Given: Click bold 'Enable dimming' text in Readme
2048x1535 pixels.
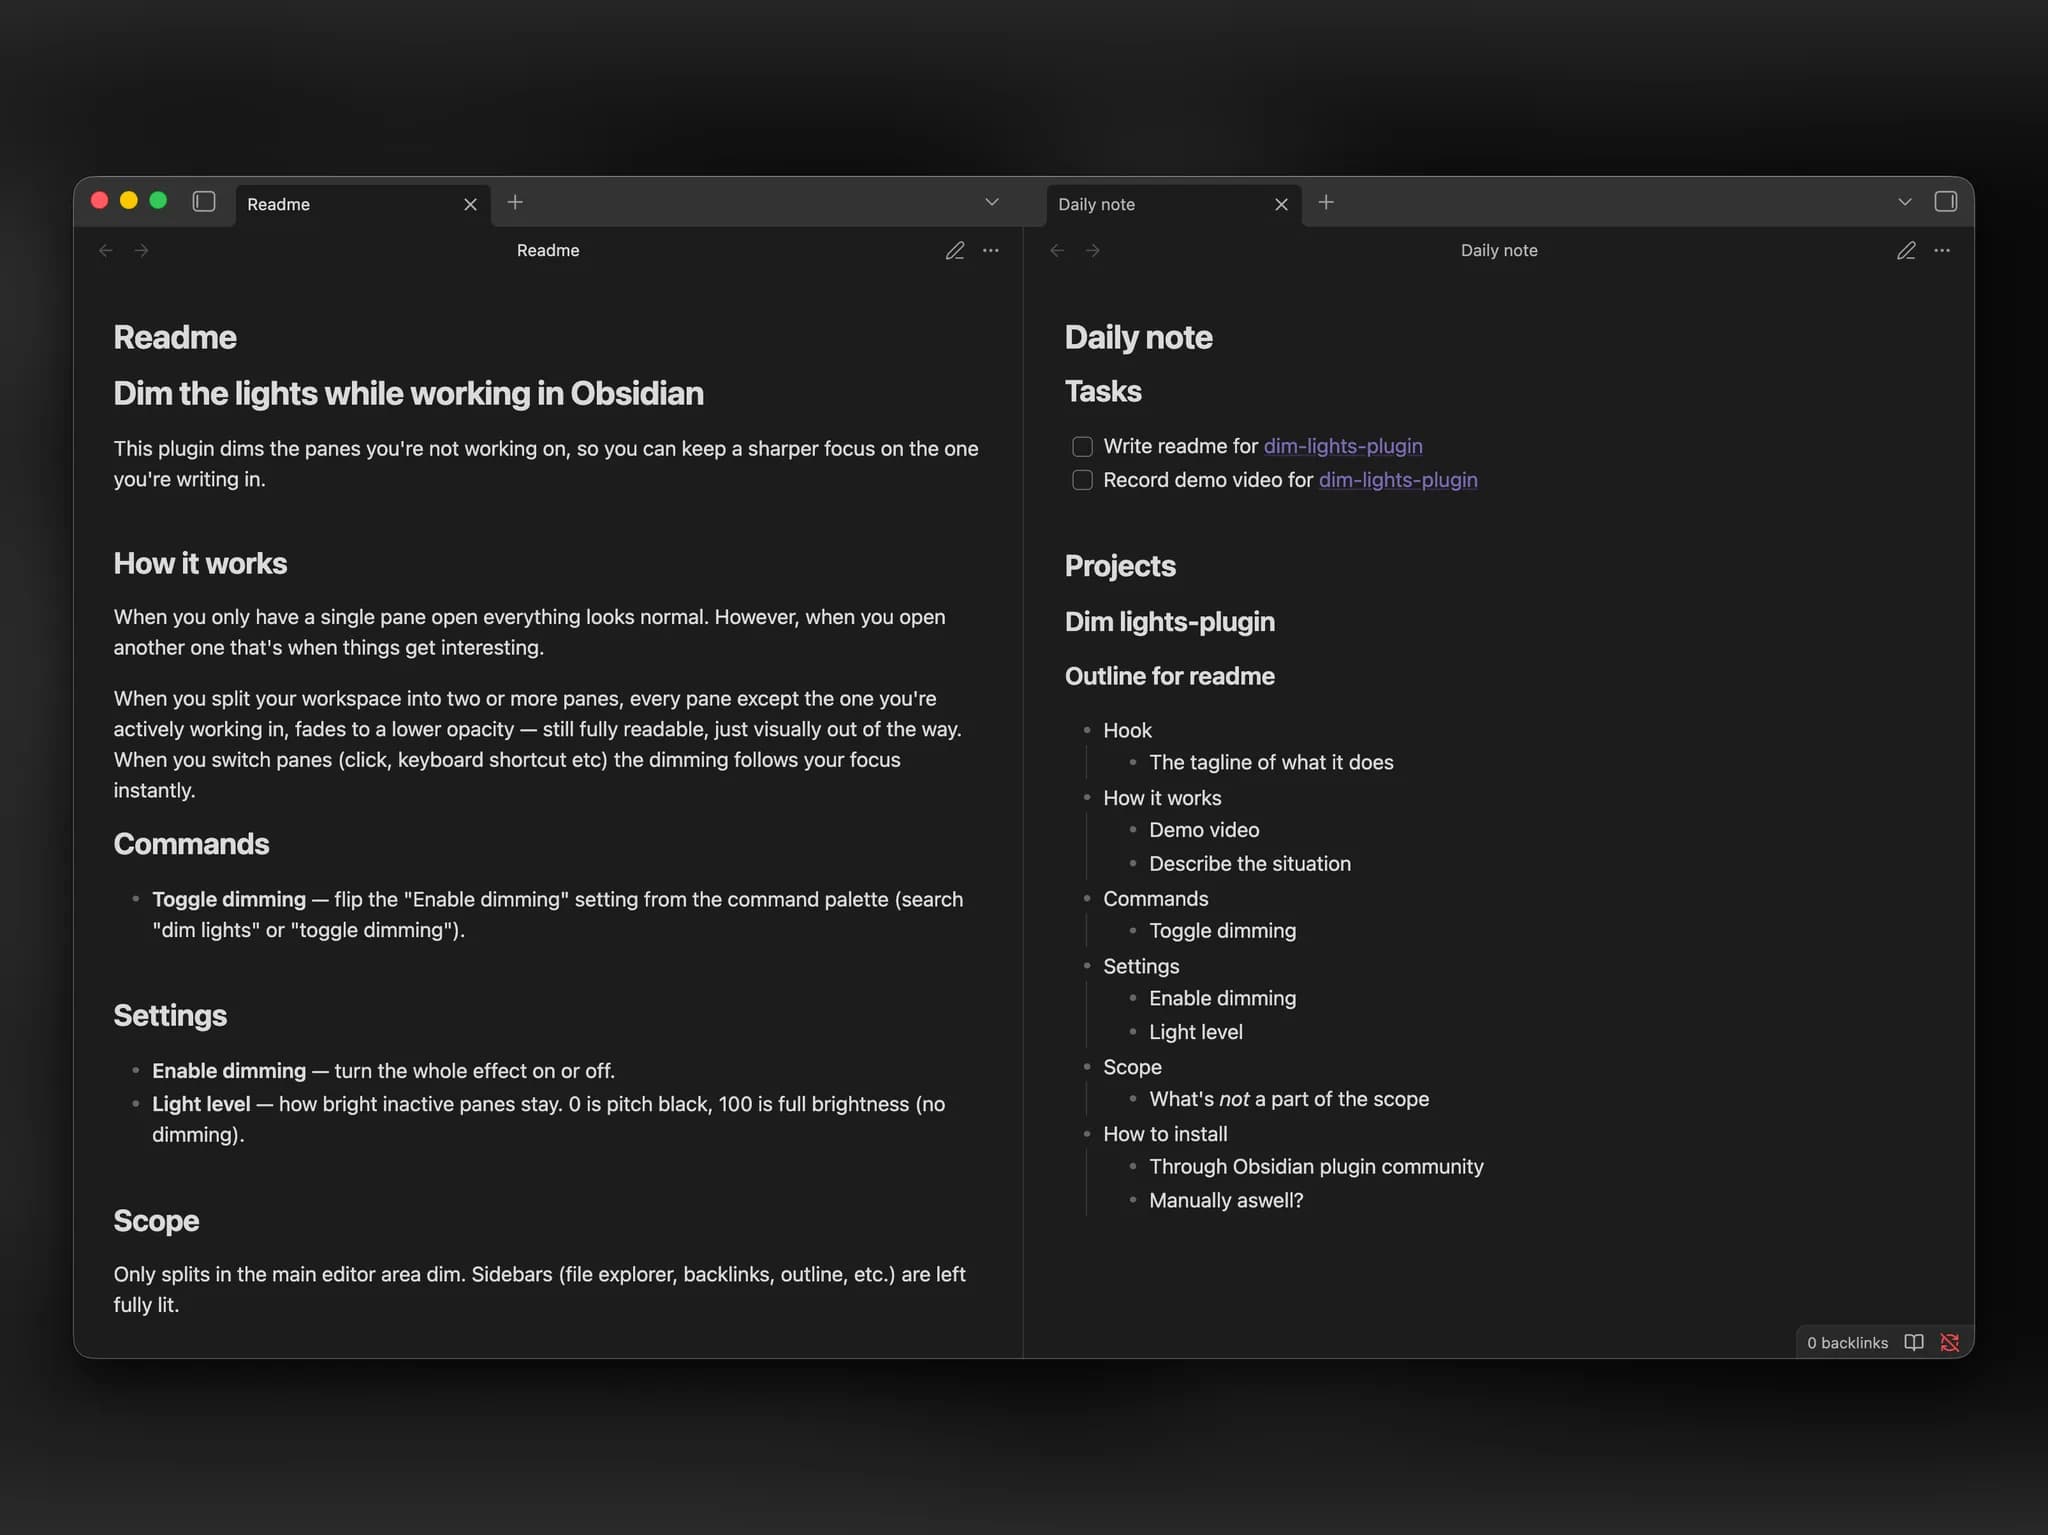Looking at the screenshot, I should click(x=229, y=1071).
